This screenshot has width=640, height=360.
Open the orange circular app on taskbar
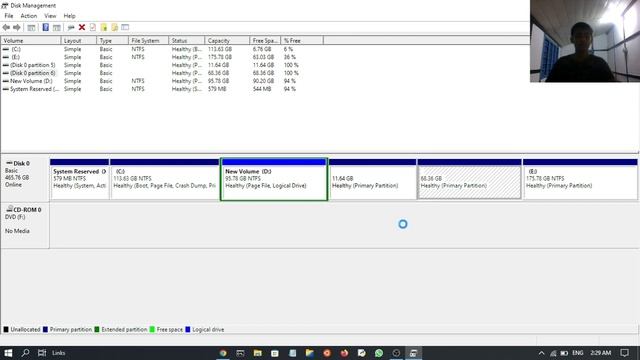coord(327,353)
